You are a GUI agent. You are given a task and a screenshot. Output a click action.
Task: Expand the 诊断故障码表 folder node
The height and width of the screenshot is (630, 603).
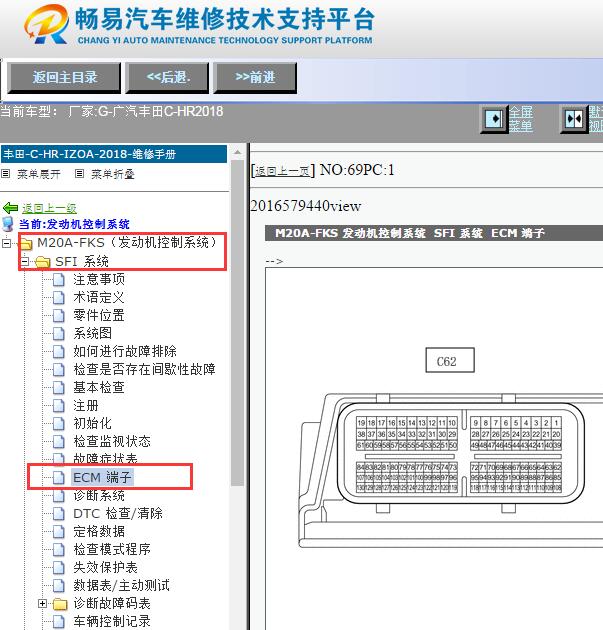pyautogui.click(x=43, y=603)
